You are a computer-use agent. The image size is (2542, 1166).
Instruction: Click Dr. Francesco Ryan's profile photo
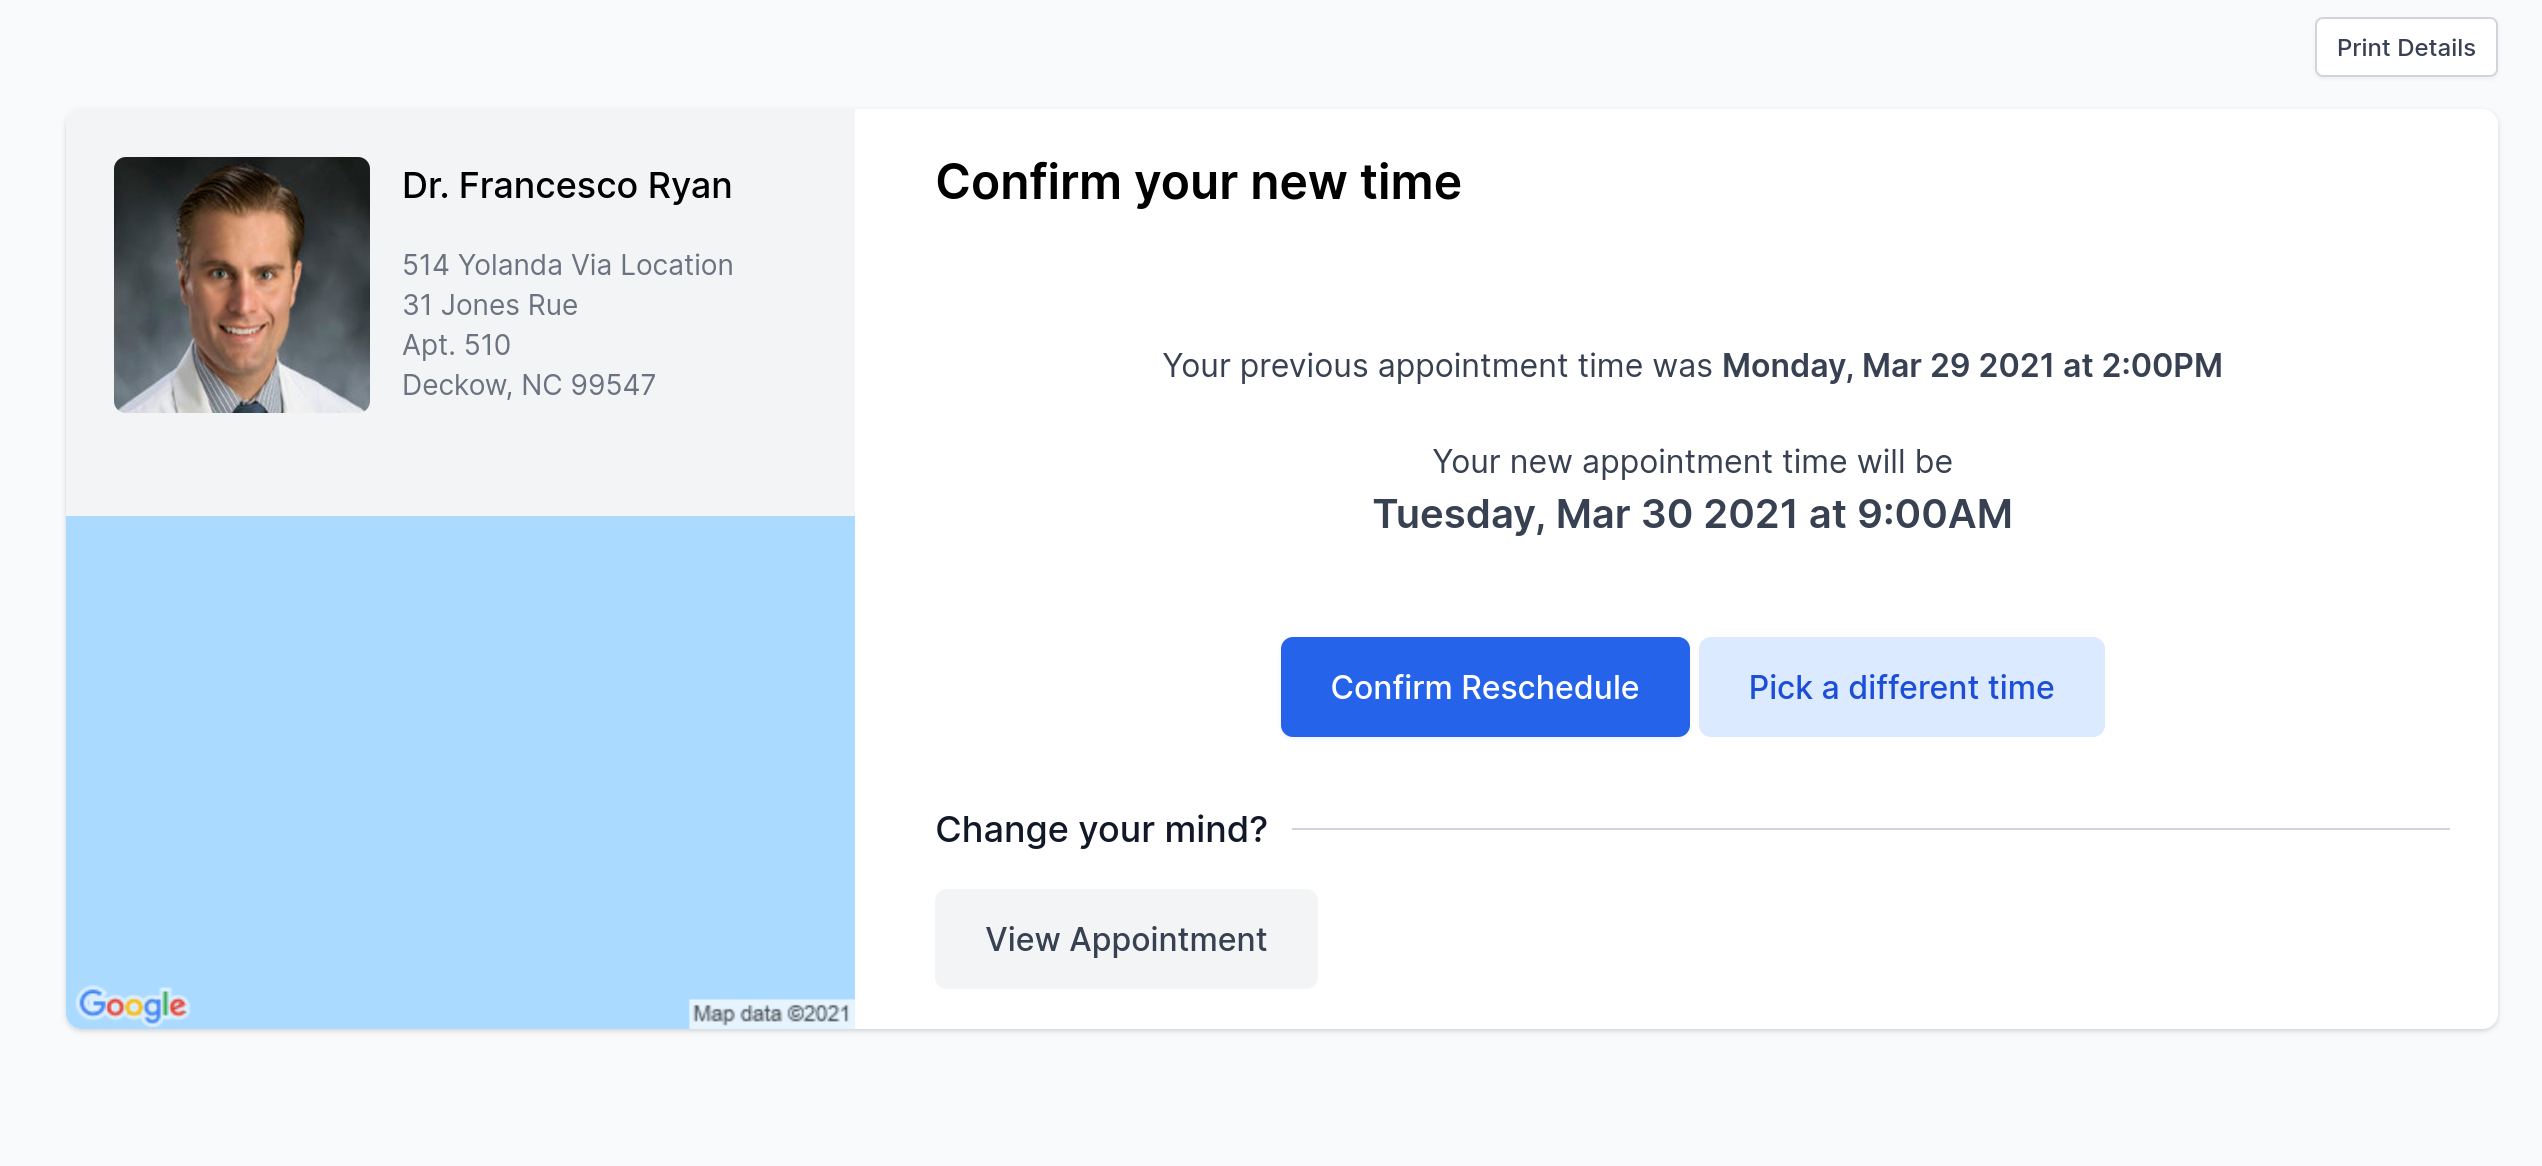pos(242,285)
